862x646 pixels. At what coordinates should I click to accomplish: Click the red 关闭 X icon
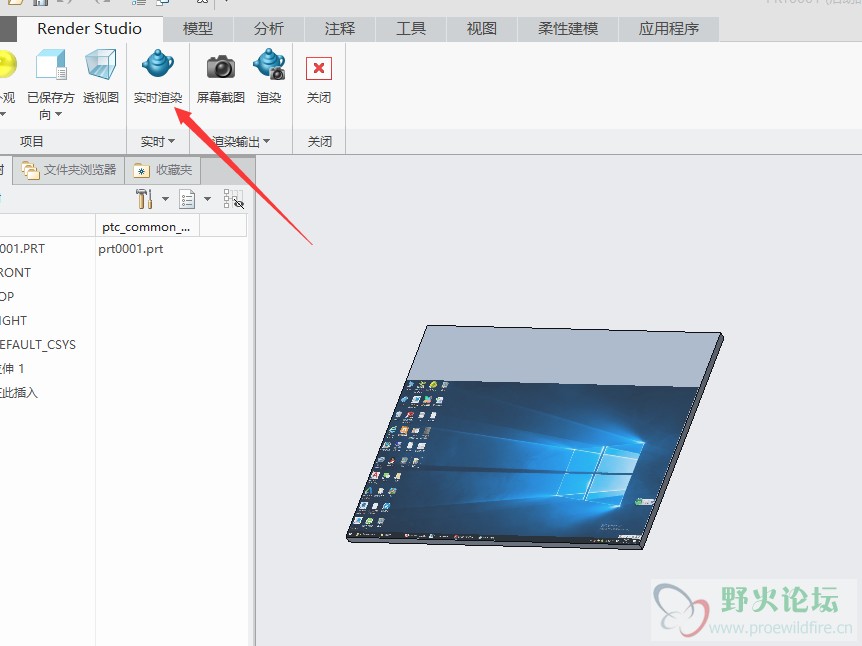click(x=319, y=68)
